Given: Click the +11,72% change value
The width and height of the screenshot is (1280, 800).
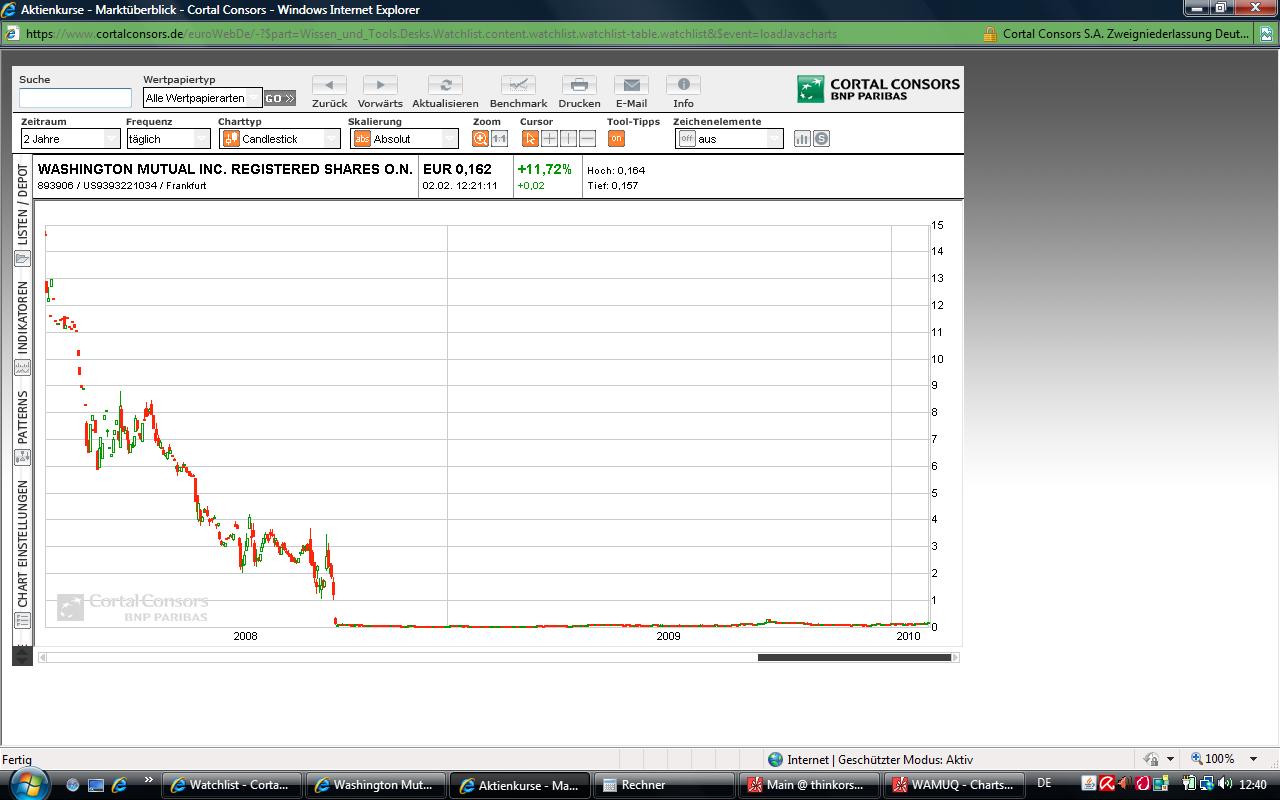Looking at the screenshot, I should tap(544, 169).
